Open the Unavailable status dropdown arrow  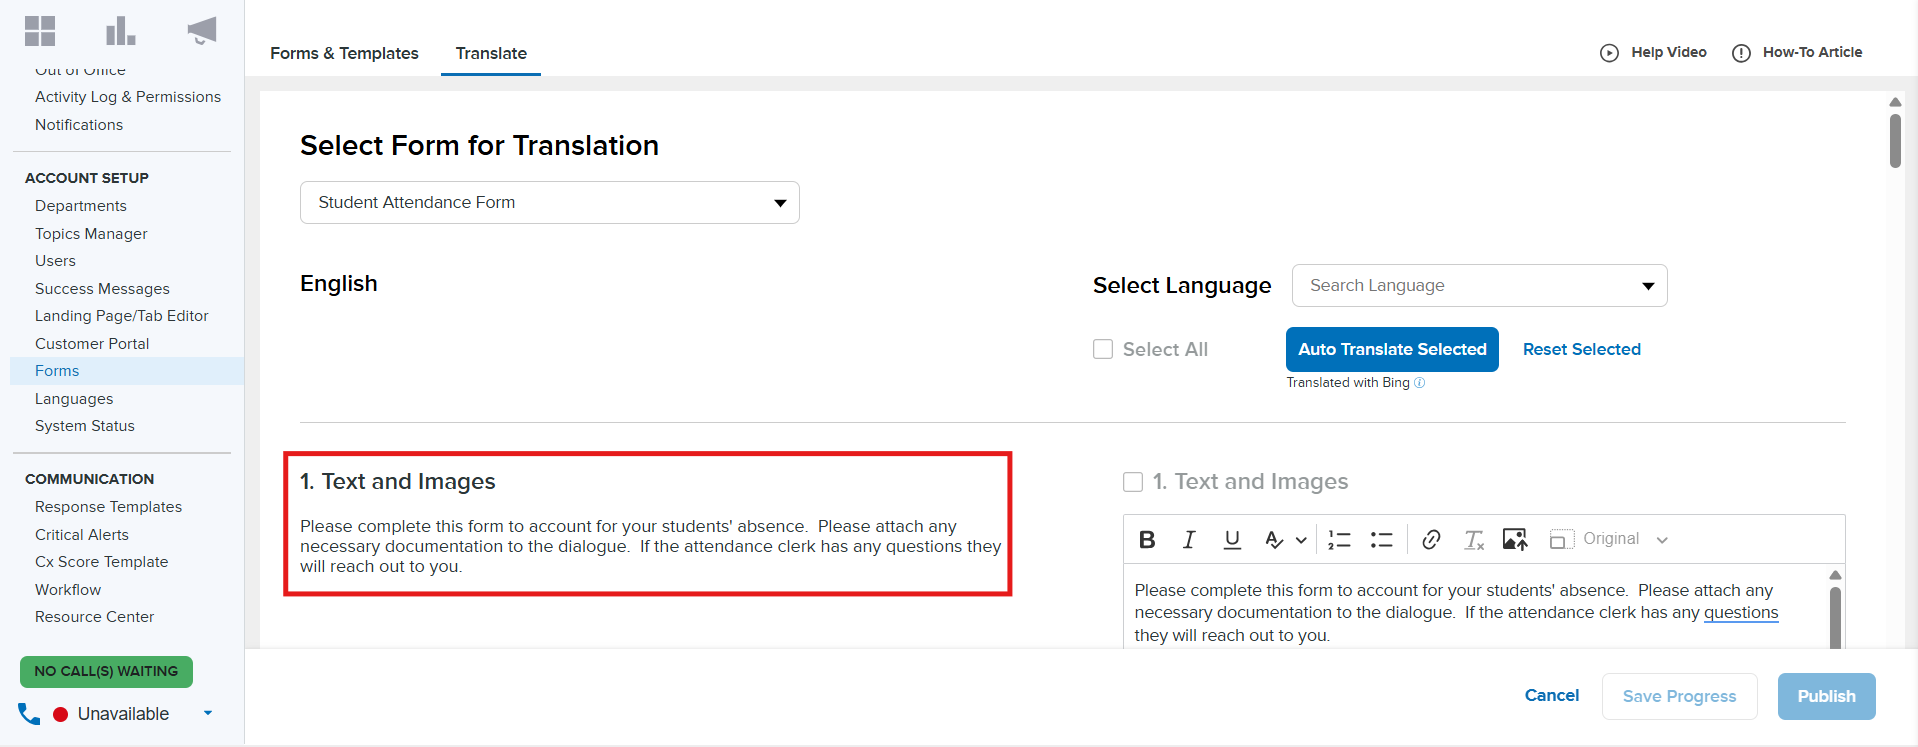[x=208, y=713]
